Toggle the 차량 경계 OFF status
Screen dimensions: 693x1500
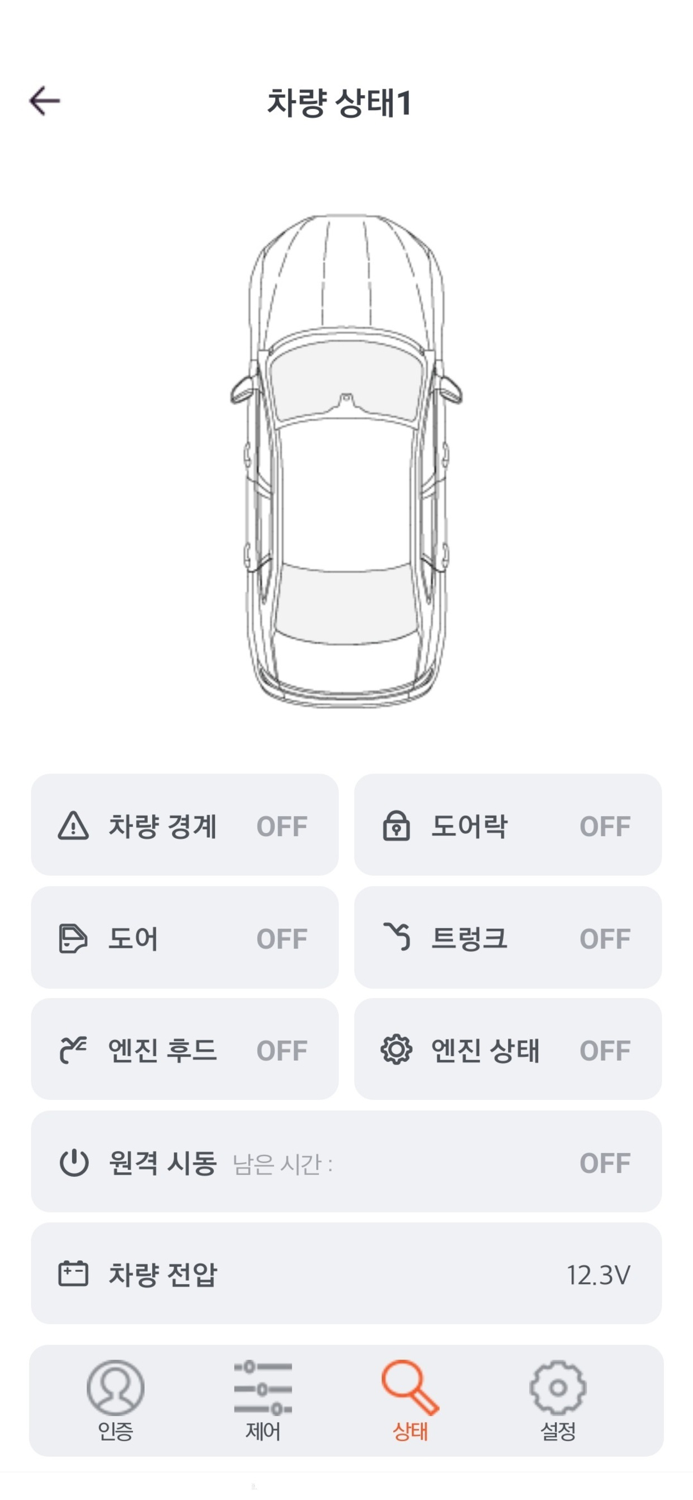(x=281, y=825)
